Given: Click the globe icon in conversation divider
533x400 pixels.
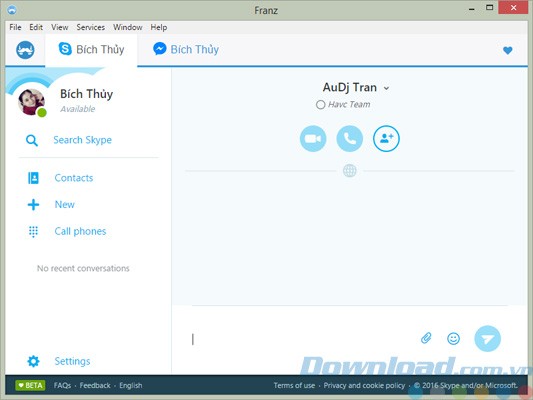Looking at the screenshot, I should (x=349, y=171).
